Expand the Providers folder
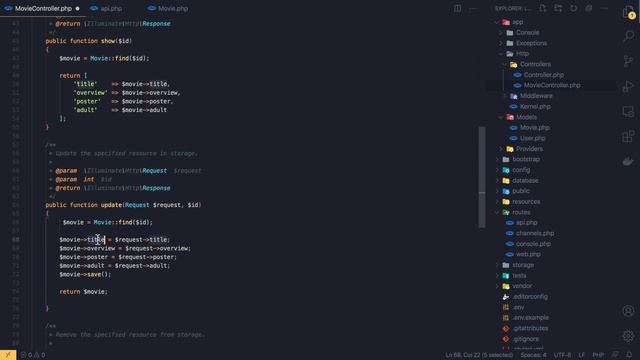Image resolution: width=640 pixels, height=360 pixels. pyautogui.click(x=529, y=149)
